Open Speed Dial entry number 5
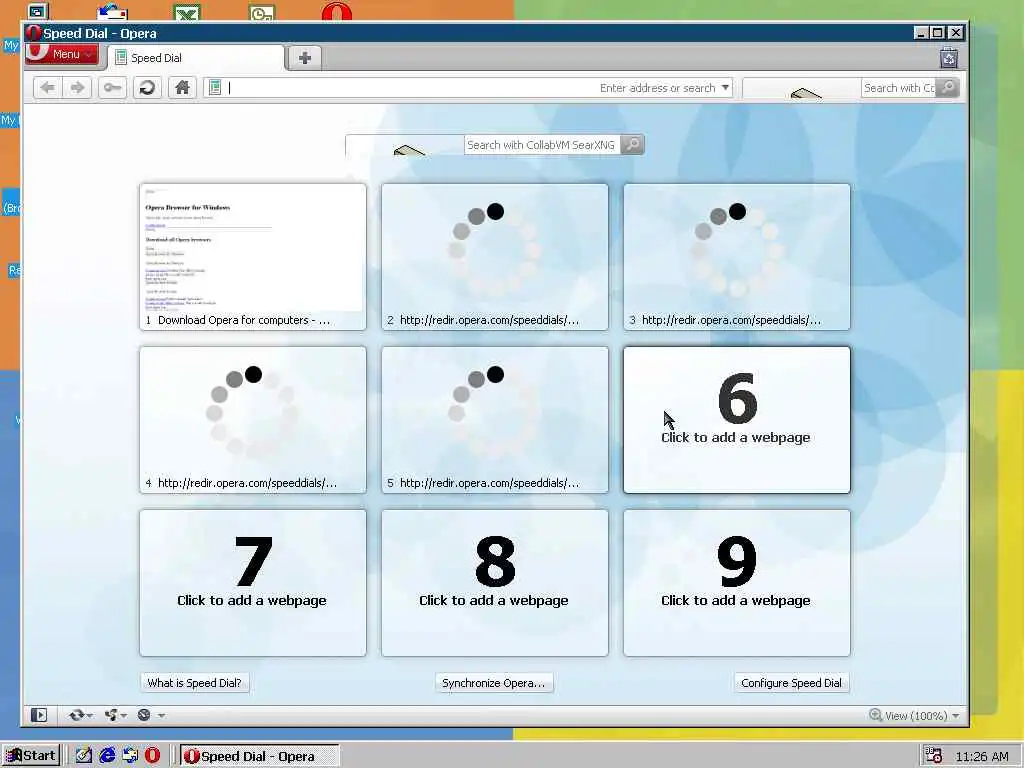 [x=495, y=420]
